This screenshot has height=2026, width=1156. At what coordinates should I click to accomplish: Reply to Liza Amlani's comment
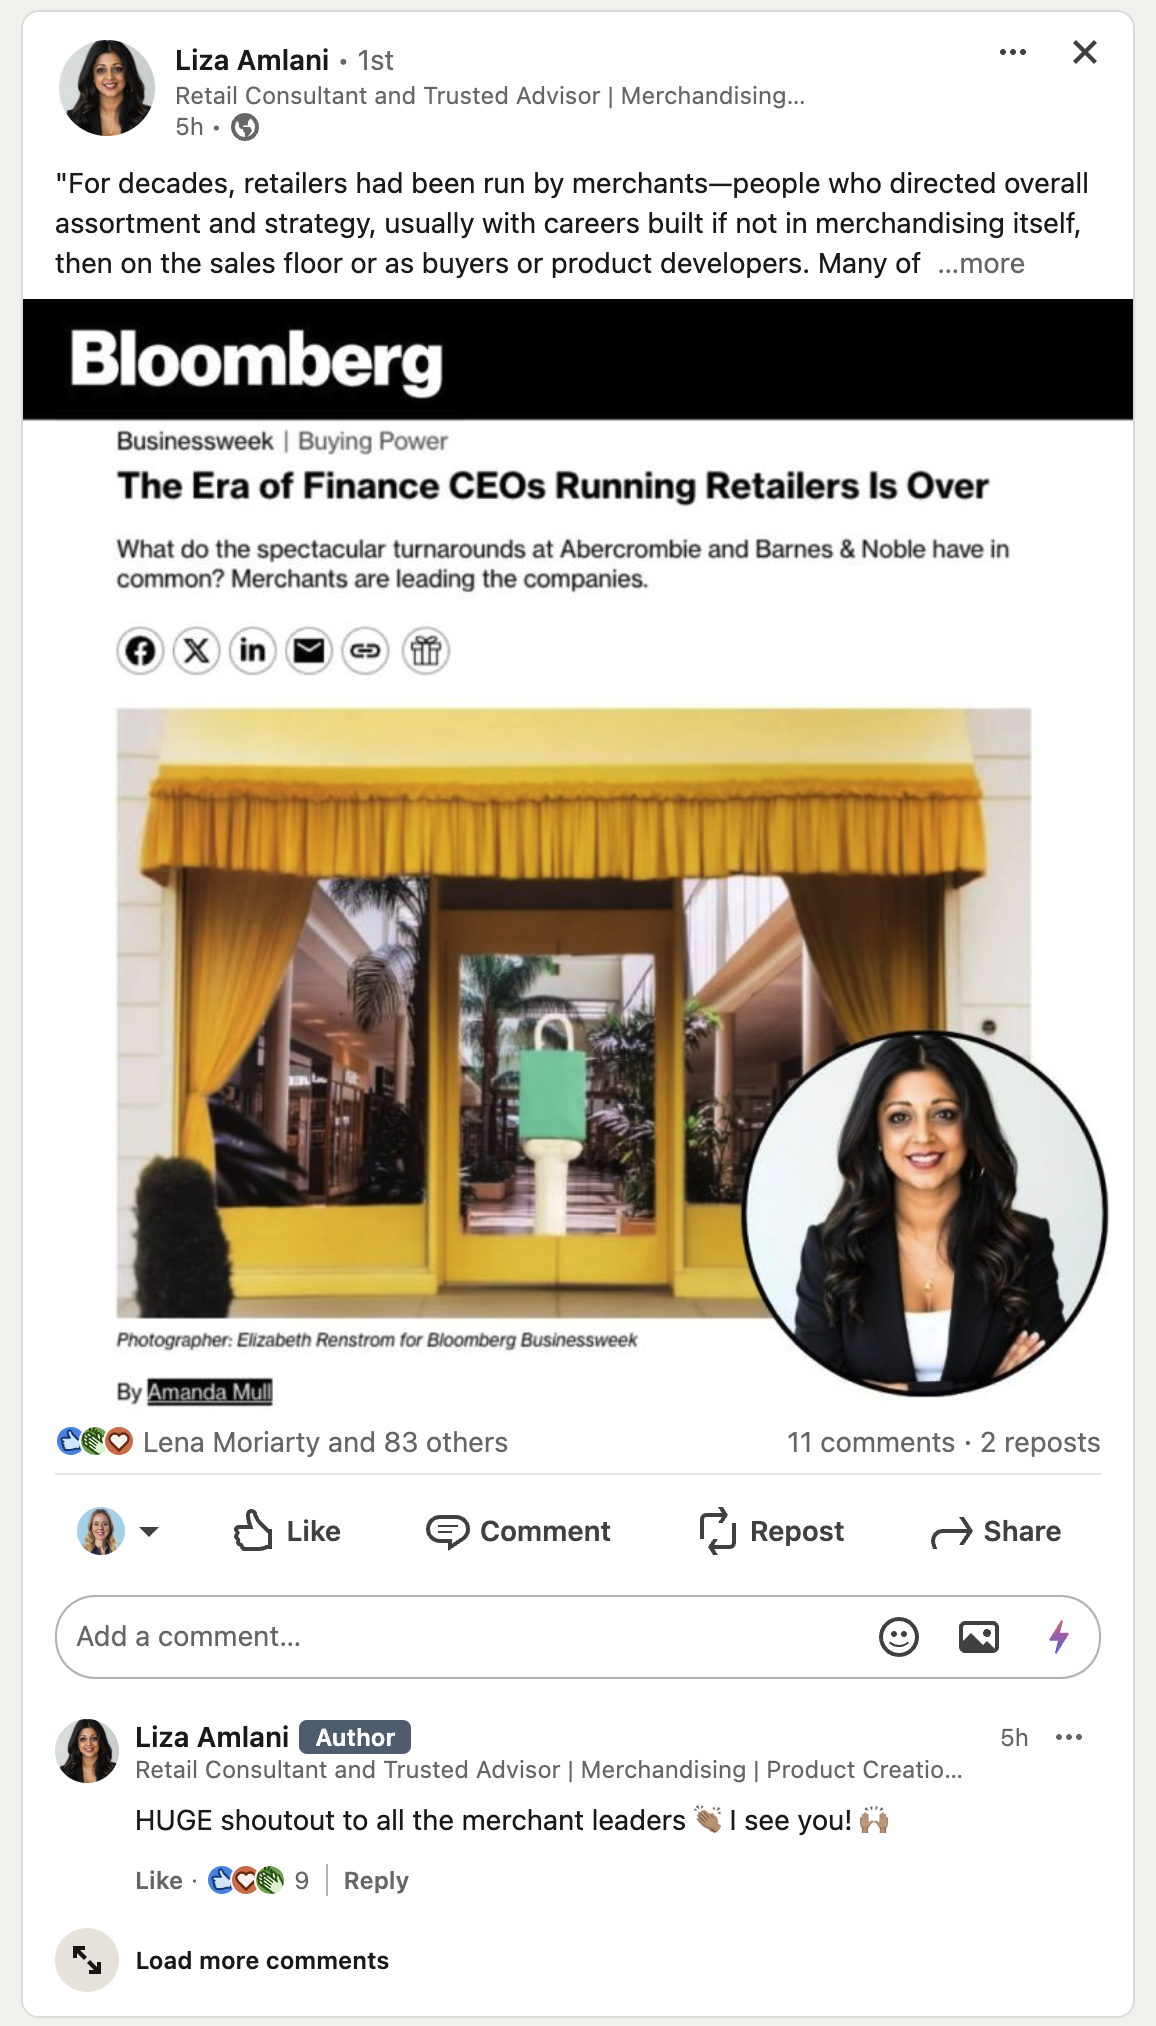[x=376, y=1880]
